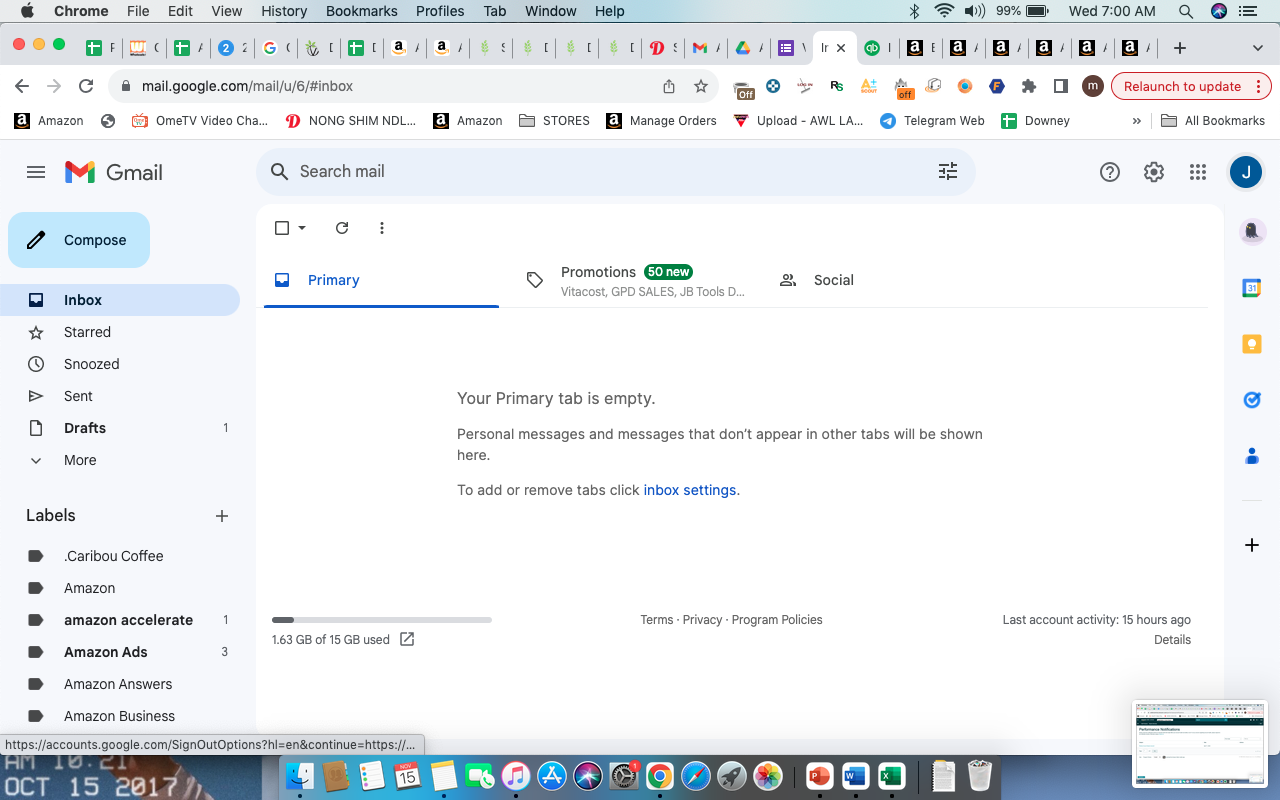Open the Amazon Business label
This screenshot has width=1280, height=800.
(120, 716)
